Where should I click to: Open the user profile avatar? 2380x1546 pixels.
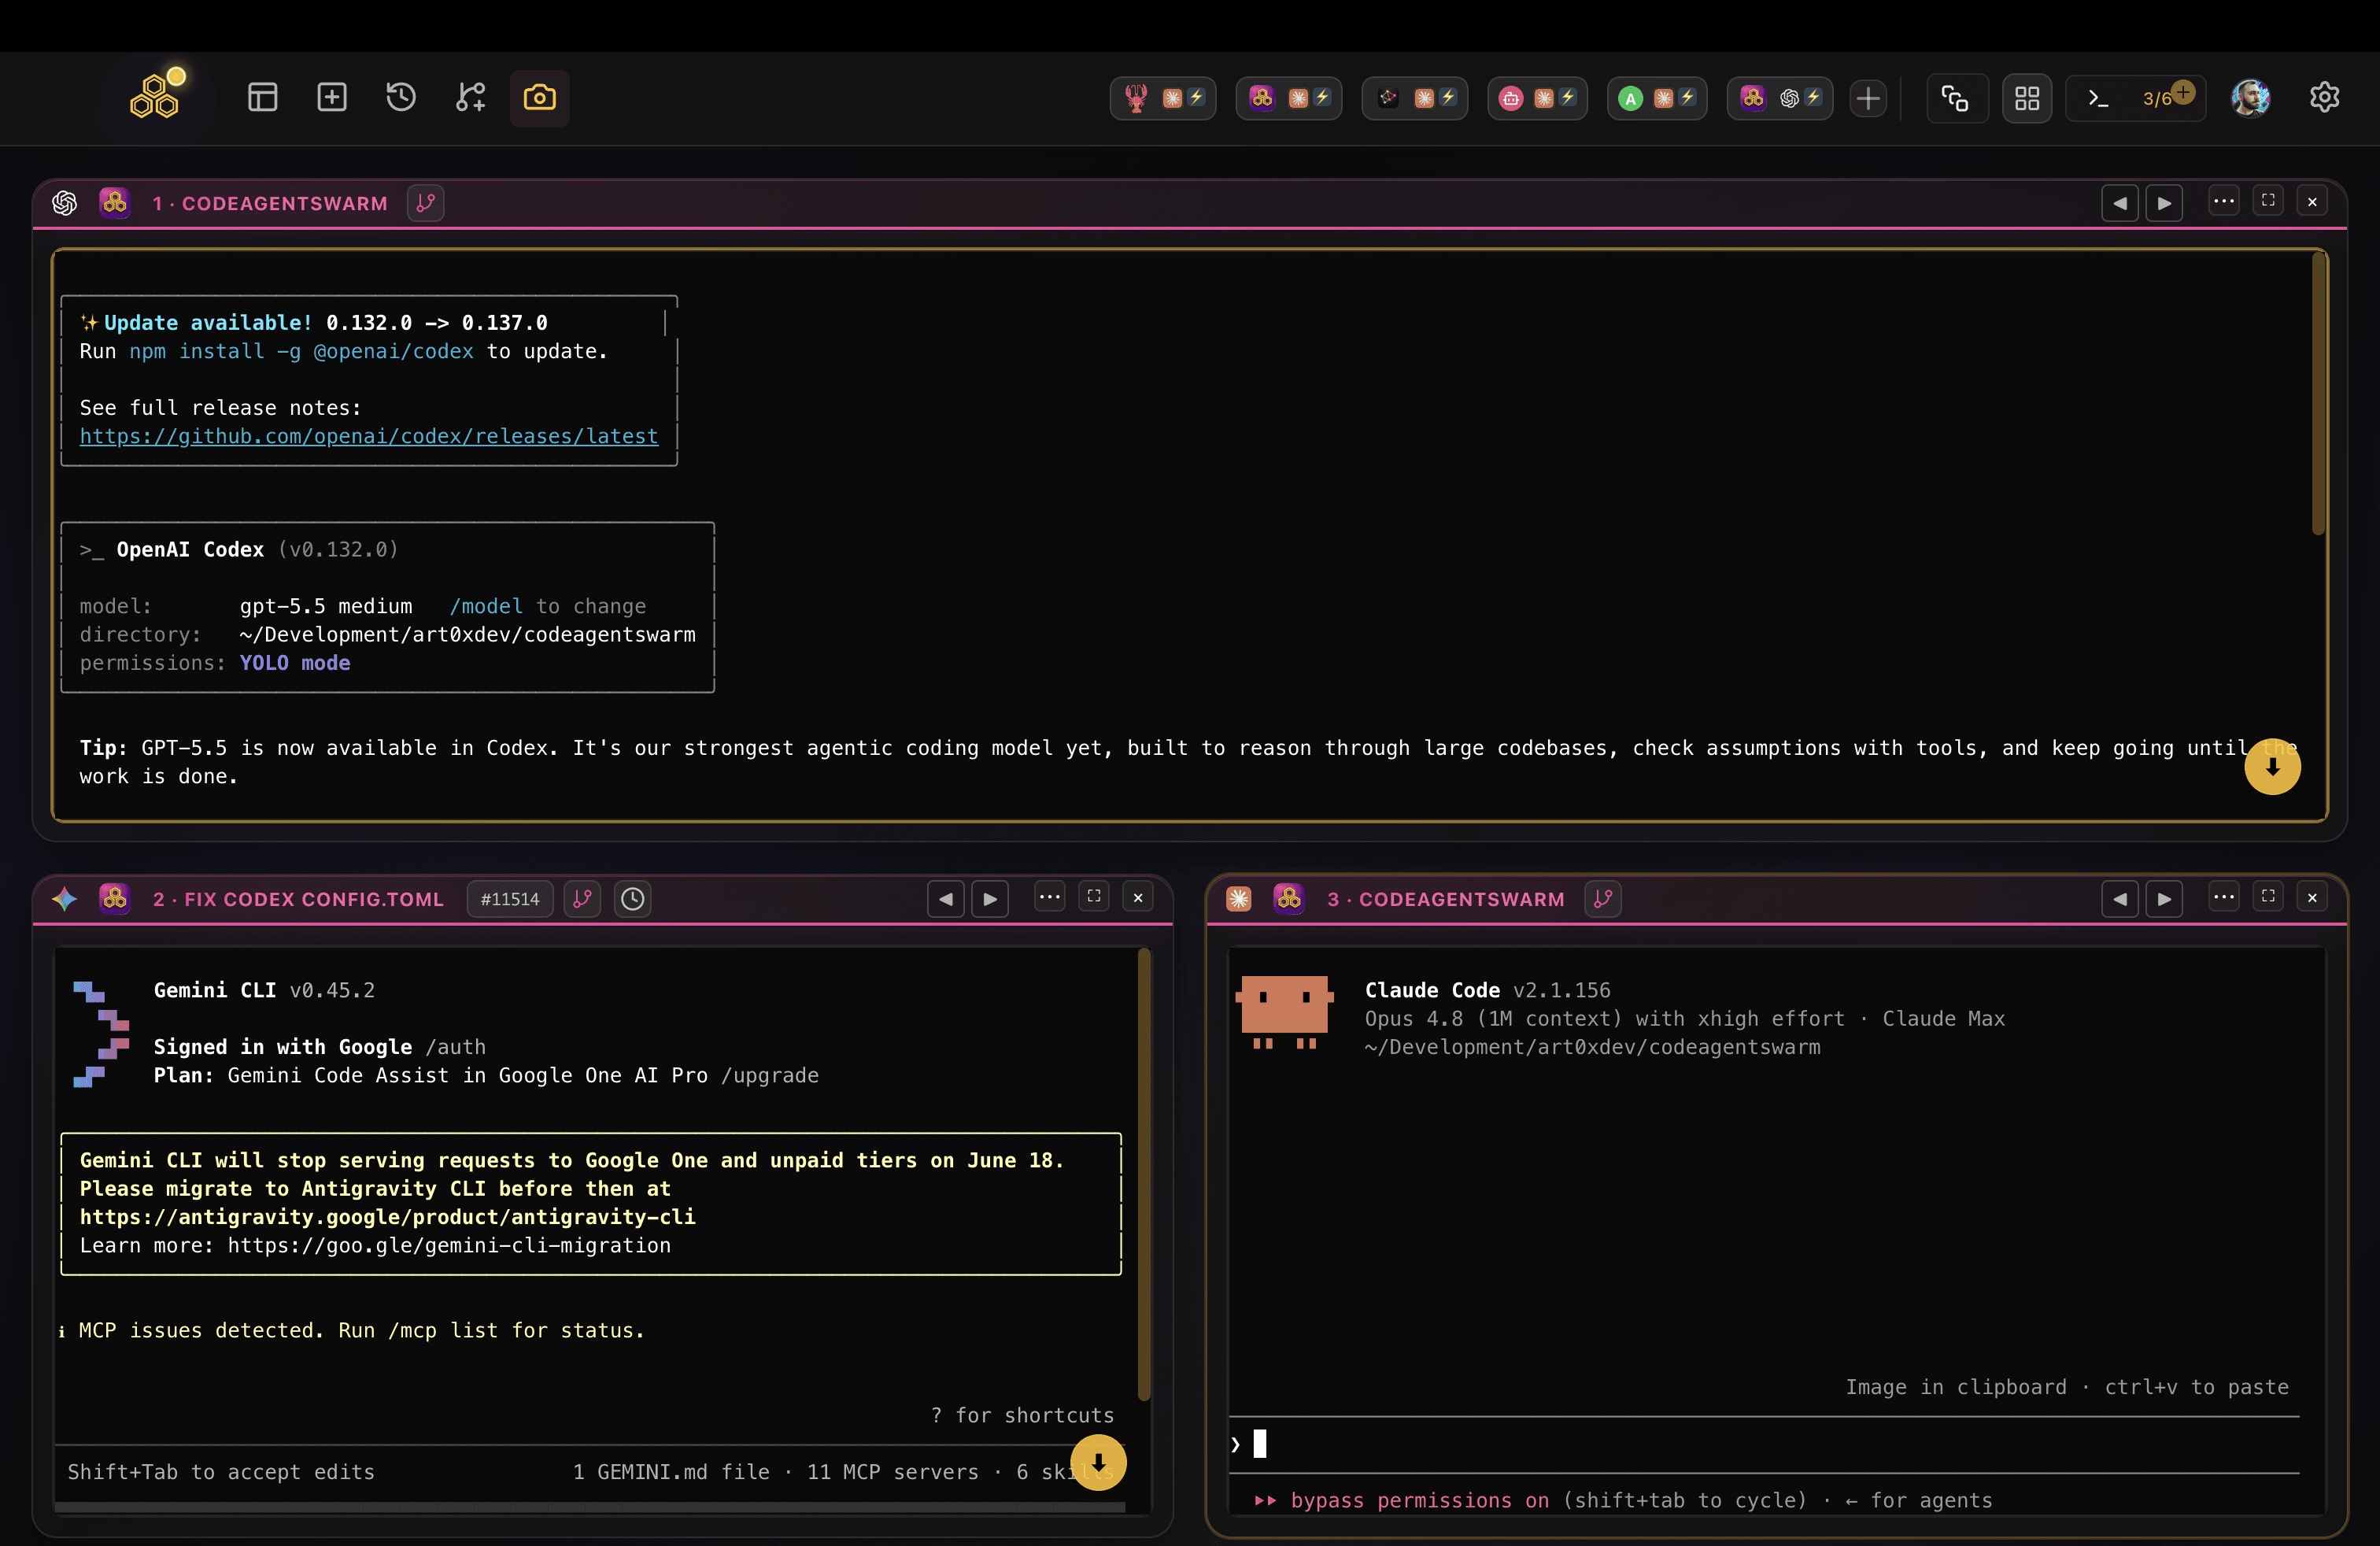[x=2251, y=98]
